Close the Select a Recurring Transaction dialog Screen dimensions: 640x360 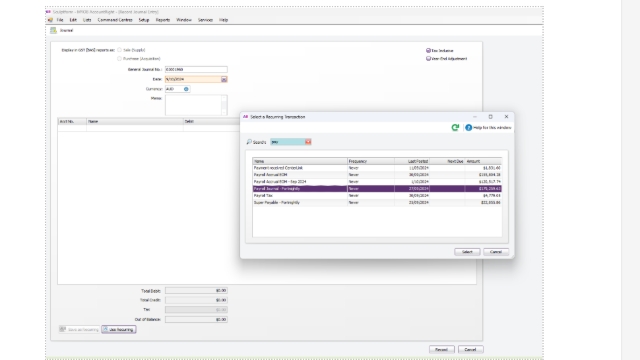[507, 117]
